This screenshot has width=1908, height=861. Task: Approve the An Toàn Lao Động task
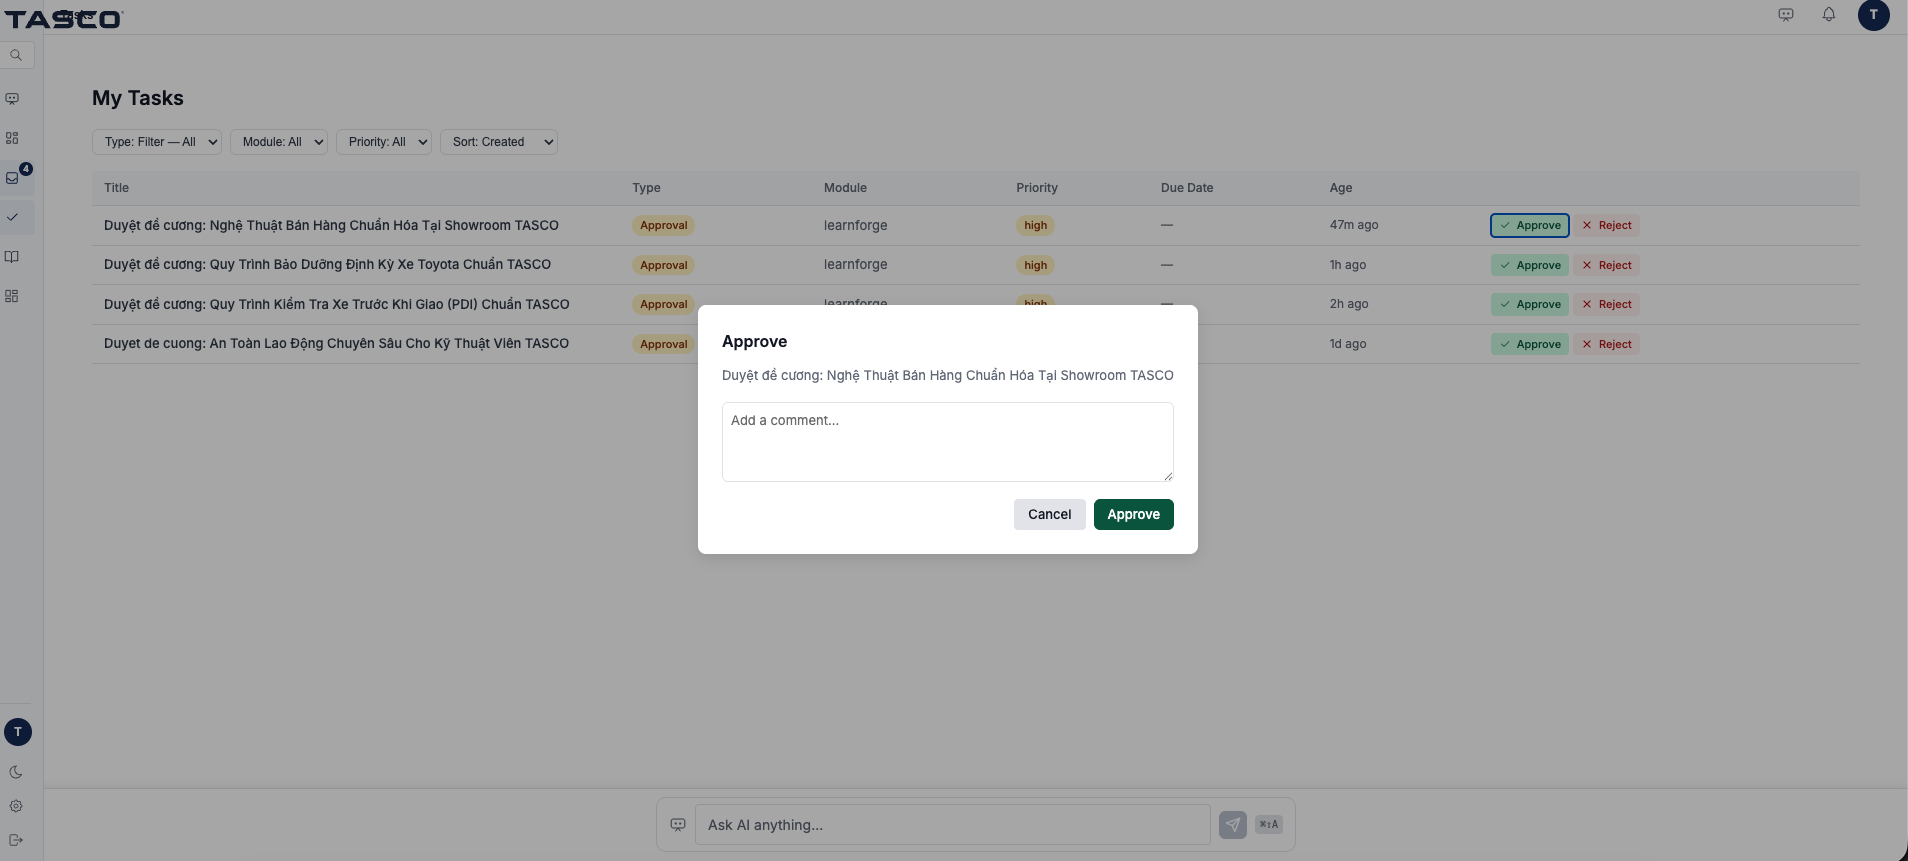1530,344
